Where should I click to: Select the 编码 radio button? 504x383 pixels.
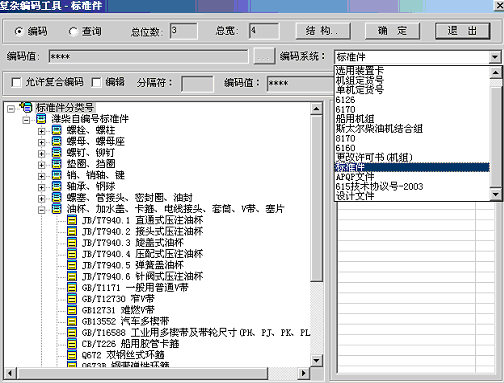(x=19, y=31)
